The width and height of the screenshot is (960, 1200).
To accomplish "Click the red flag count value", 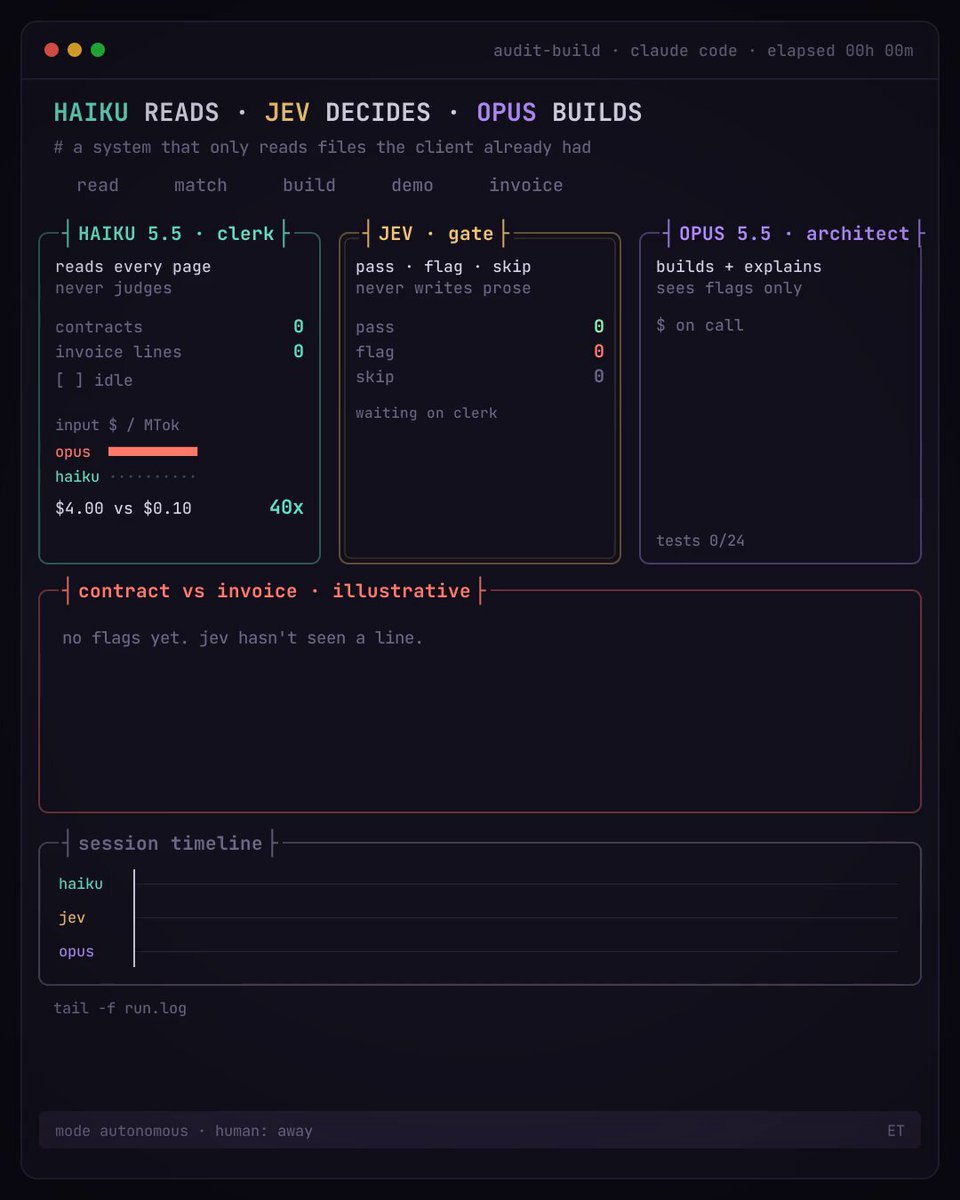I will pyautogui.click(x=598, y=352).
